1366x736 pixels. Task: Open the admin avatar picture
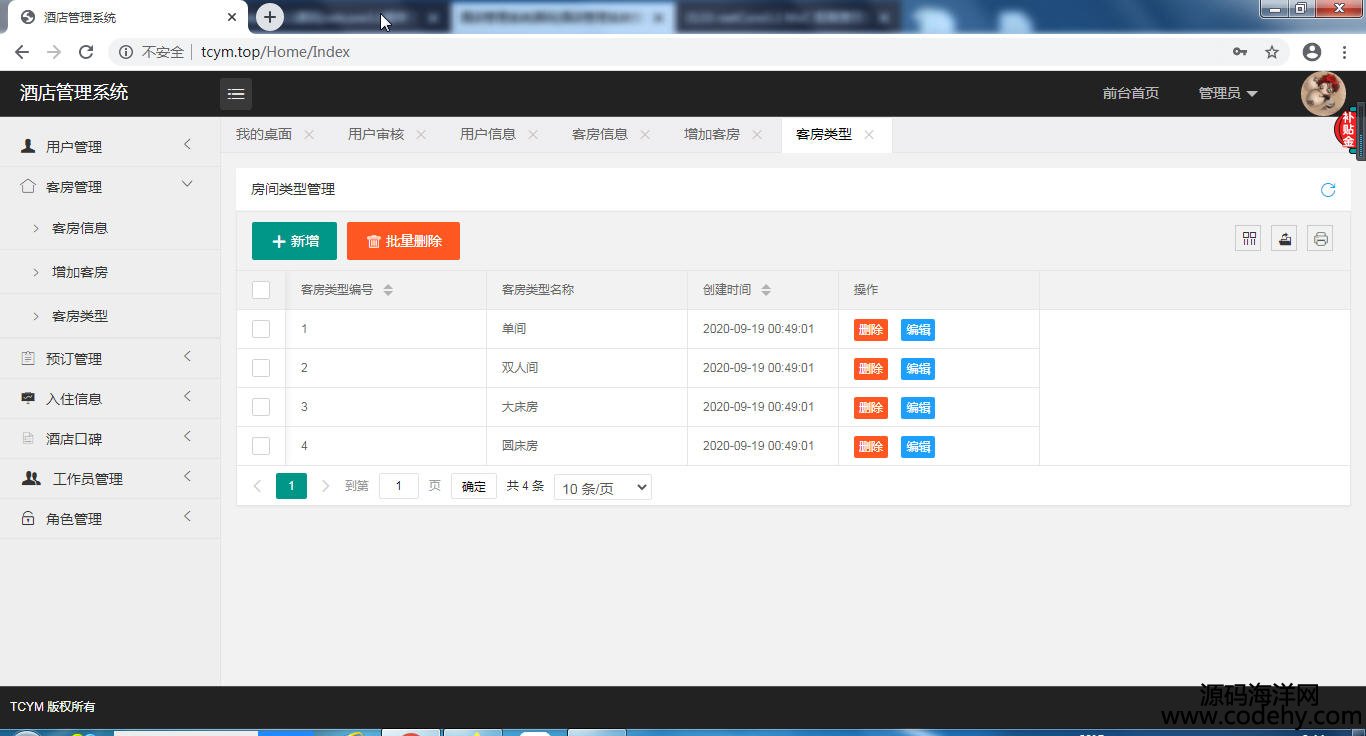[1322, 94]
